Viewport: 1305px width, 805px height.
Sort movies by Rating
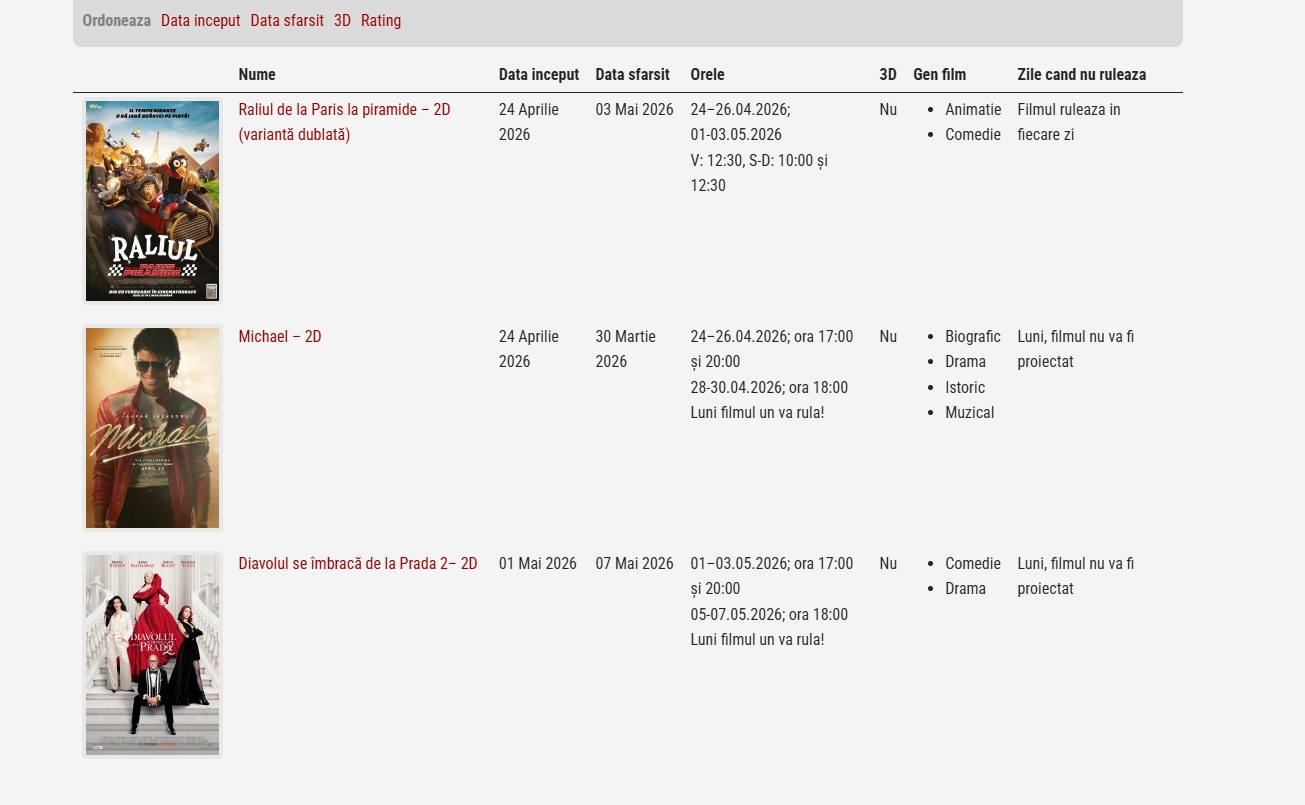[381, 20]
